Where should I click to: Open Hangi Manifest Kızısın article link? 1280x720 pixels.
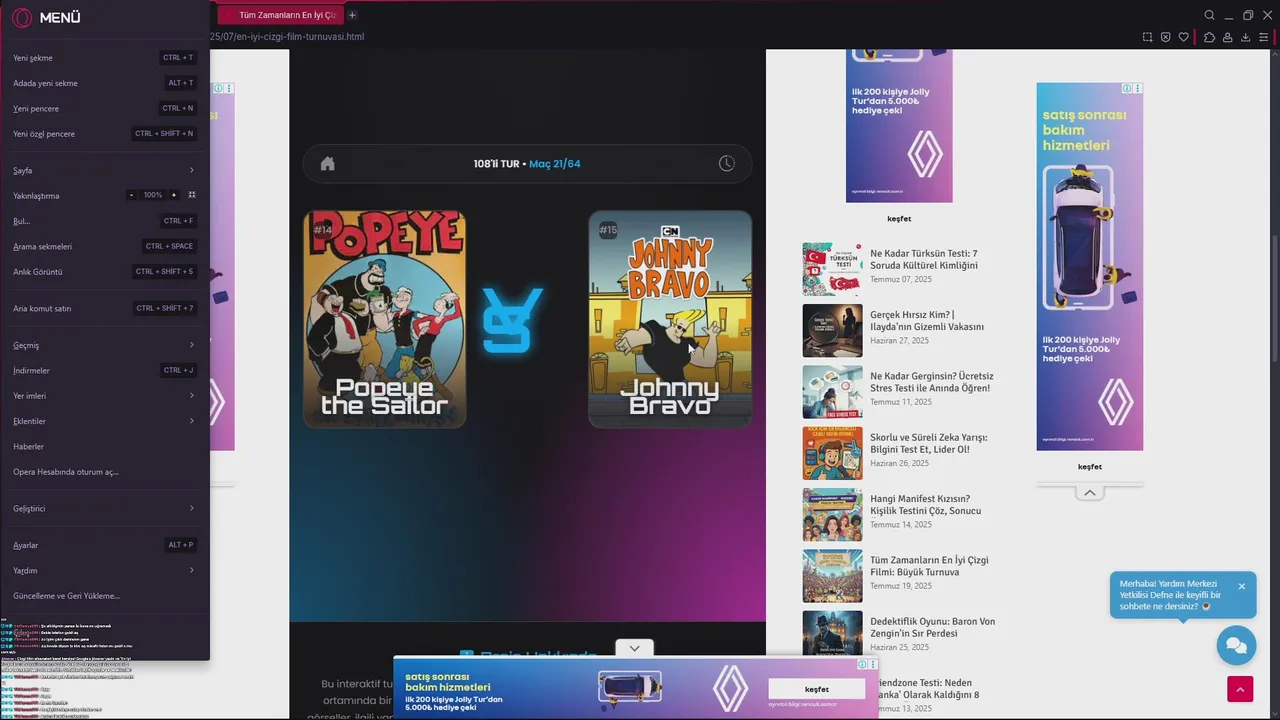pos(925,504)
